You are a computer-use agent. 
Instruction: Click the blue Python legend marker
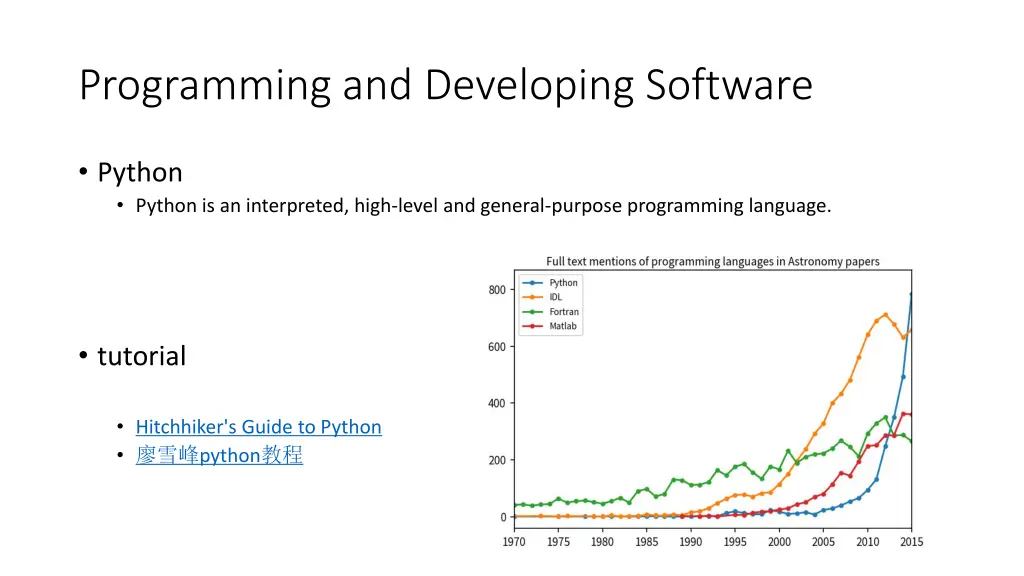tap(534, 283)
